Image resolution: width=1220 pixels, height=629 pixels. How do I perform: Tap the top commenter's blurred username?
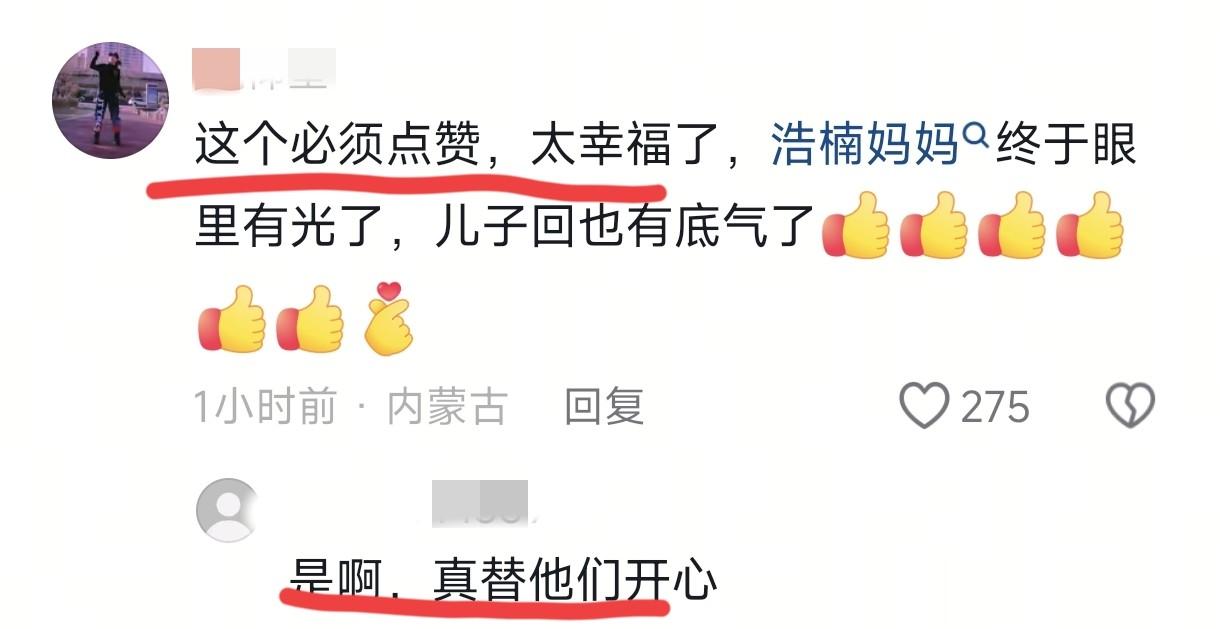(x=264, y=68)
